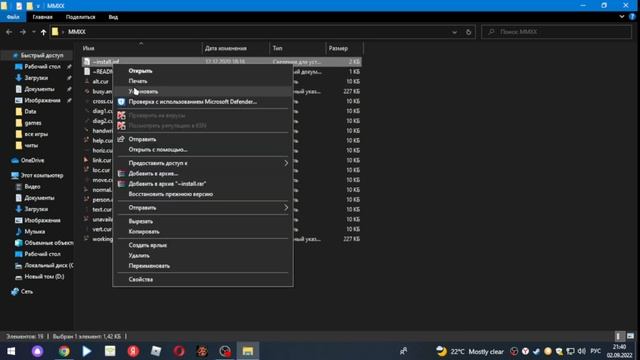Viewport: 640px width, 360px height.
Task: Open the weather widget 22°C Mostly clear
Action: point(469,351)
